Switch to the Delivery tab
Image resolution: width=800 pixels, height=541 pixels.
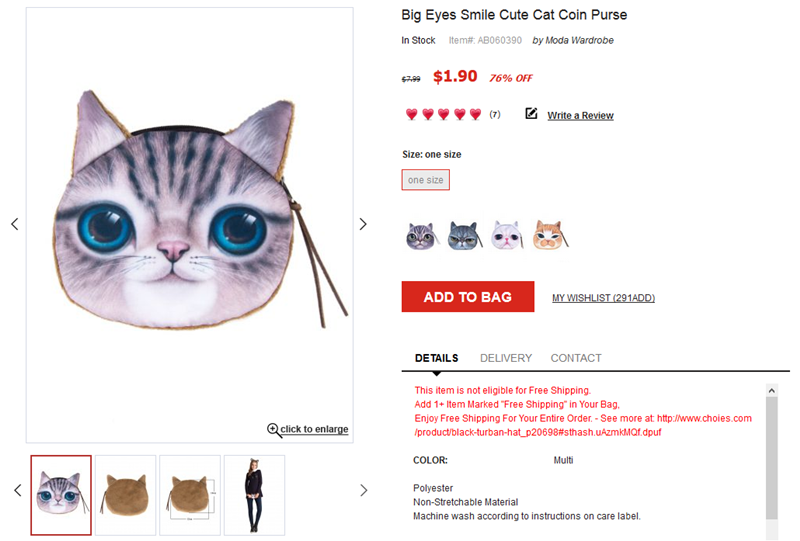506,358
